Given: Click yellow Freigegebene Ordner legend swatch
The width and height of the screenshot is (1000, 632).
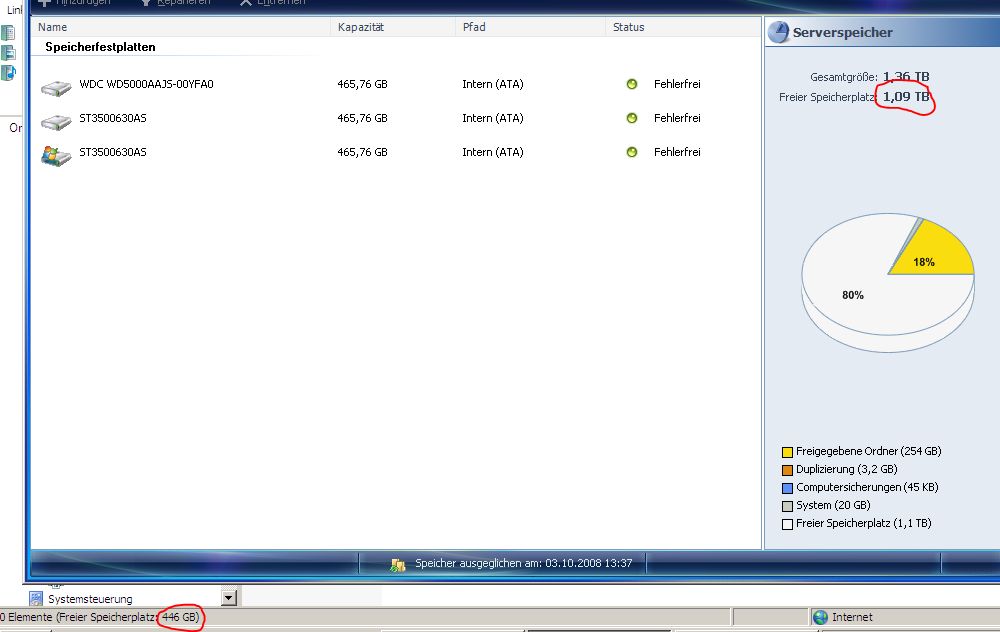Looking at the screenshot, I should (788, 452).
